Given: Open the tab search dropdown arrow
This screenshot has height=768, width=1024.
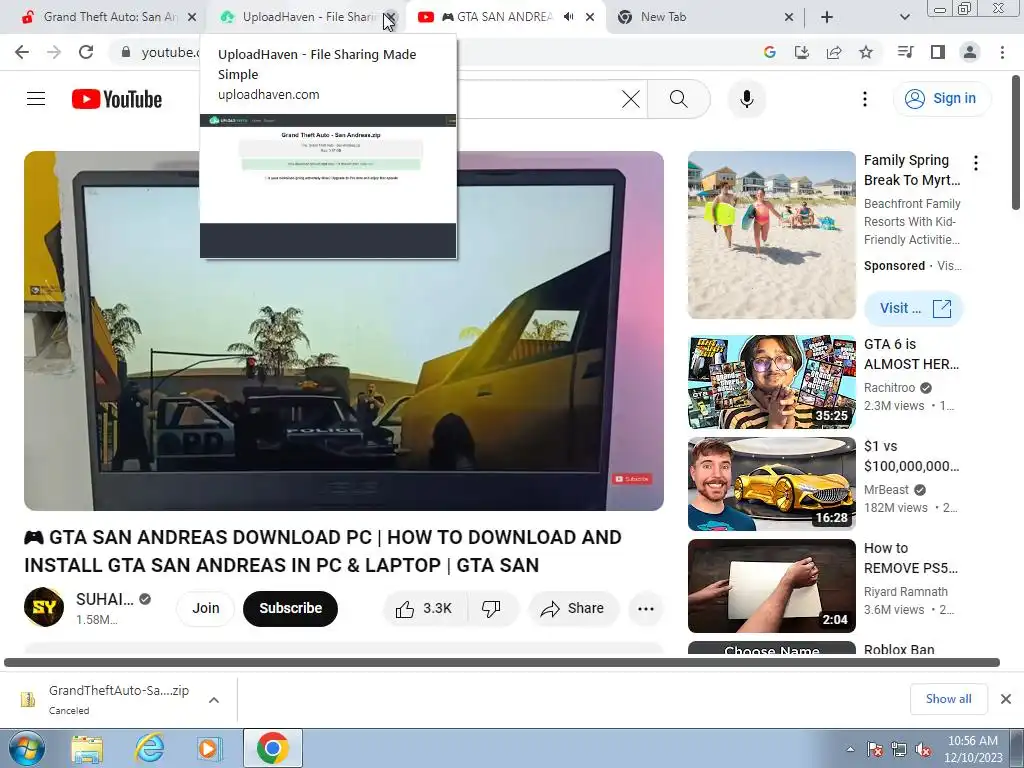Looking at the screenshot, I should coord(904,17).
